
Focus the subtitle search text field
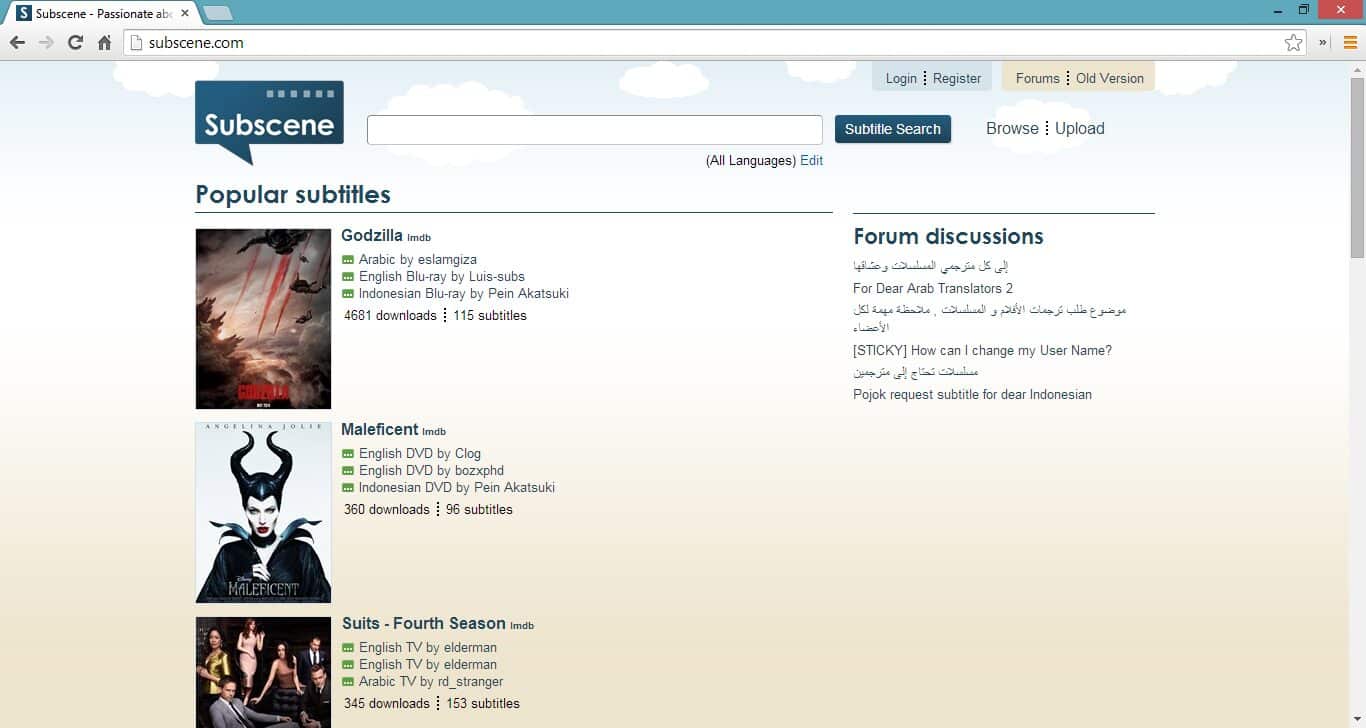(594, 130)
